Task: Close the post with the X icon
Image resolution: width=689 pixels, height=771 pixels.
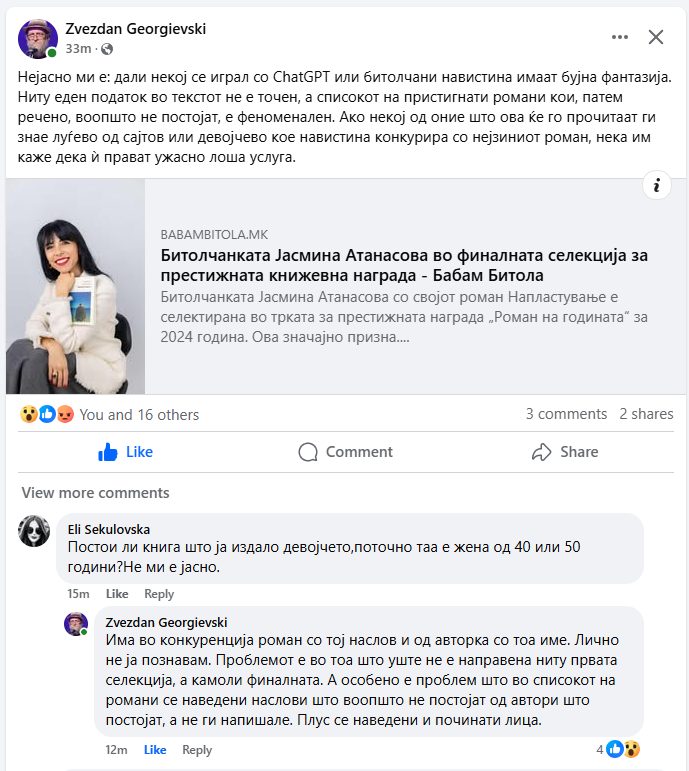Action: 656,37
